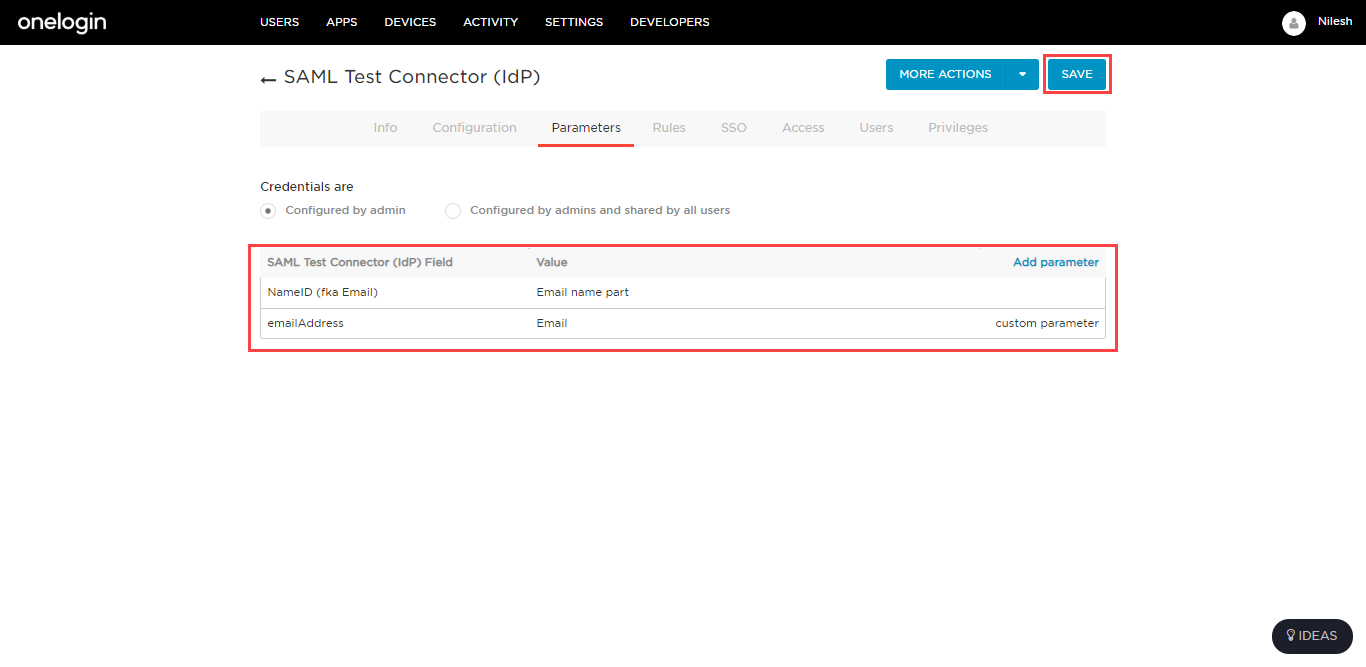Select Configured by admins and shared radio
The width and height of the screenshot is (1366, 667).
tap(453, 211)
